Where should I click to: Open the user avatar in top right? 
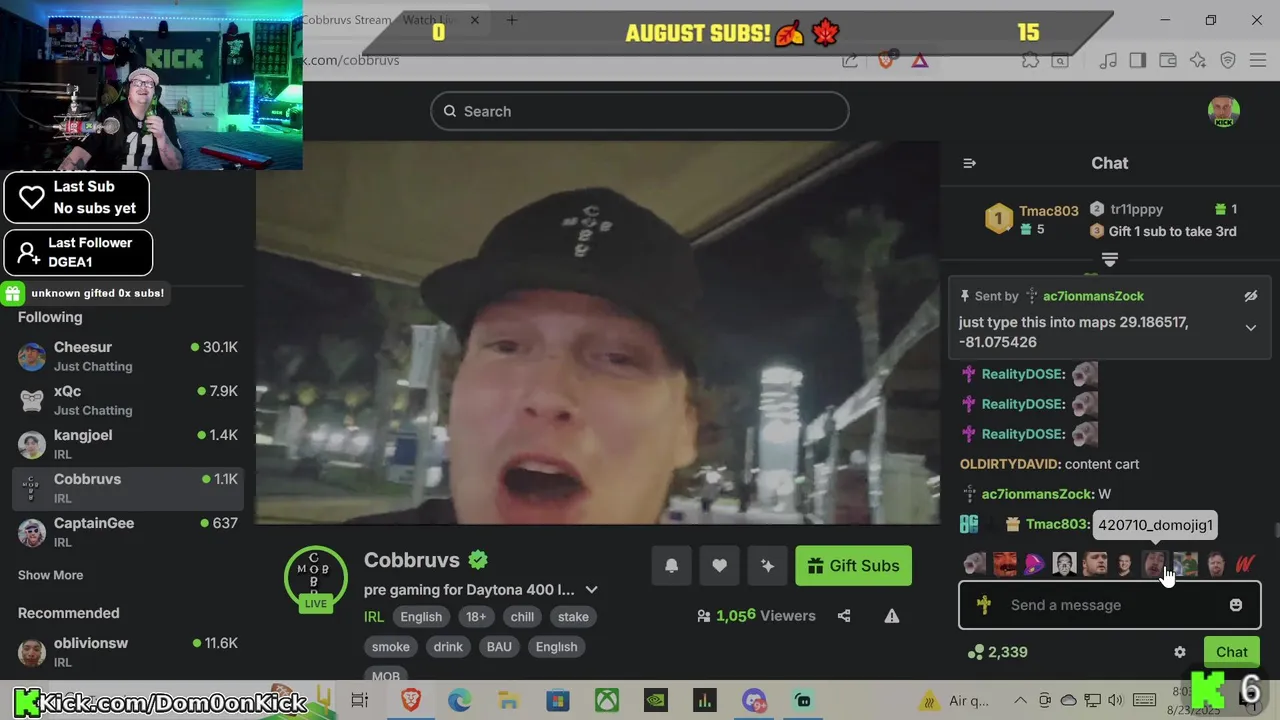click(1224, 112)
